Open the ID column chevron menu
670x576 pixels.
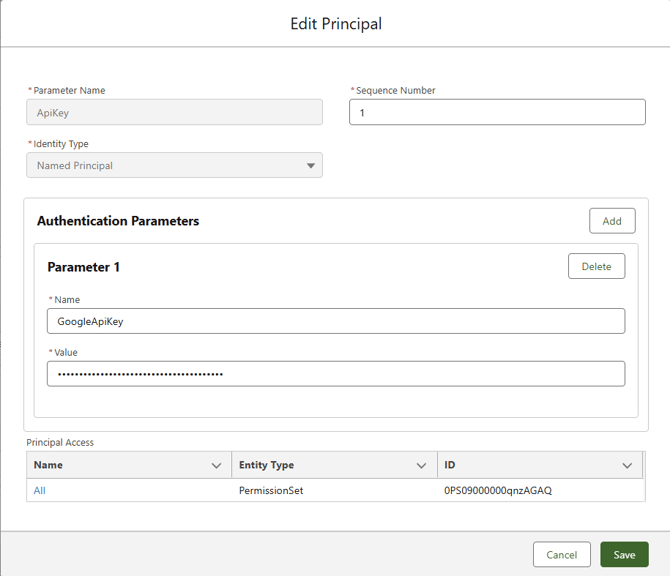[x=627, y=466]
